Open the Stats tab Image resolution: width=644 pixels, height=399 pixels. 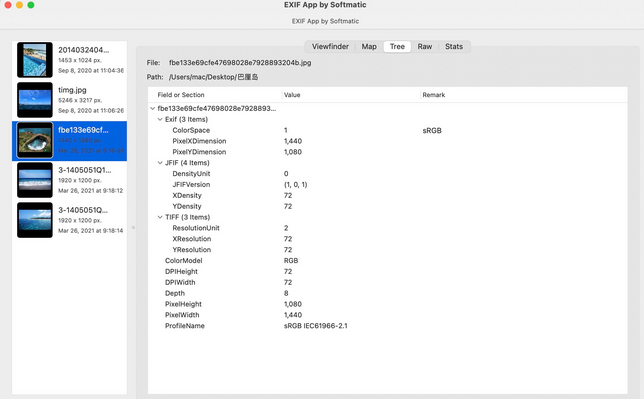tap(454, 46)
